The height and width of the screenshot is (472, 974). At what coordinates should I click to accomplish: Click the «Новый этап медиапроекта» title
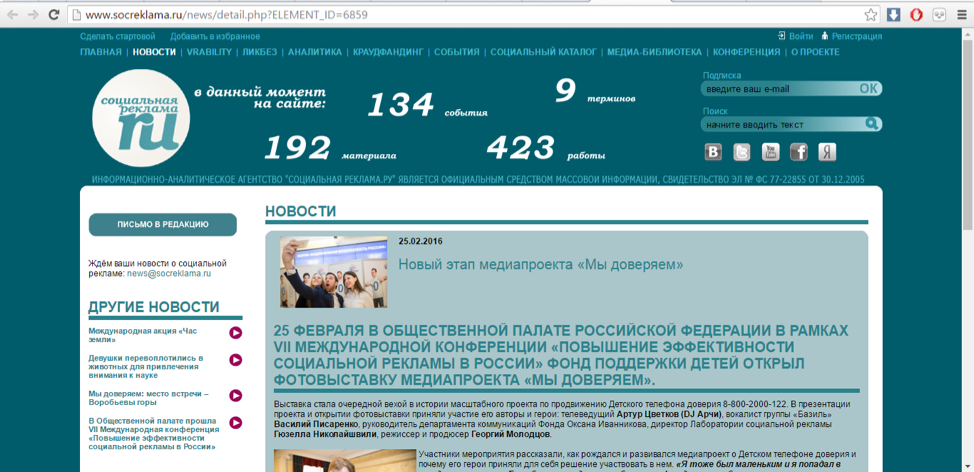[x=540, y=265]
